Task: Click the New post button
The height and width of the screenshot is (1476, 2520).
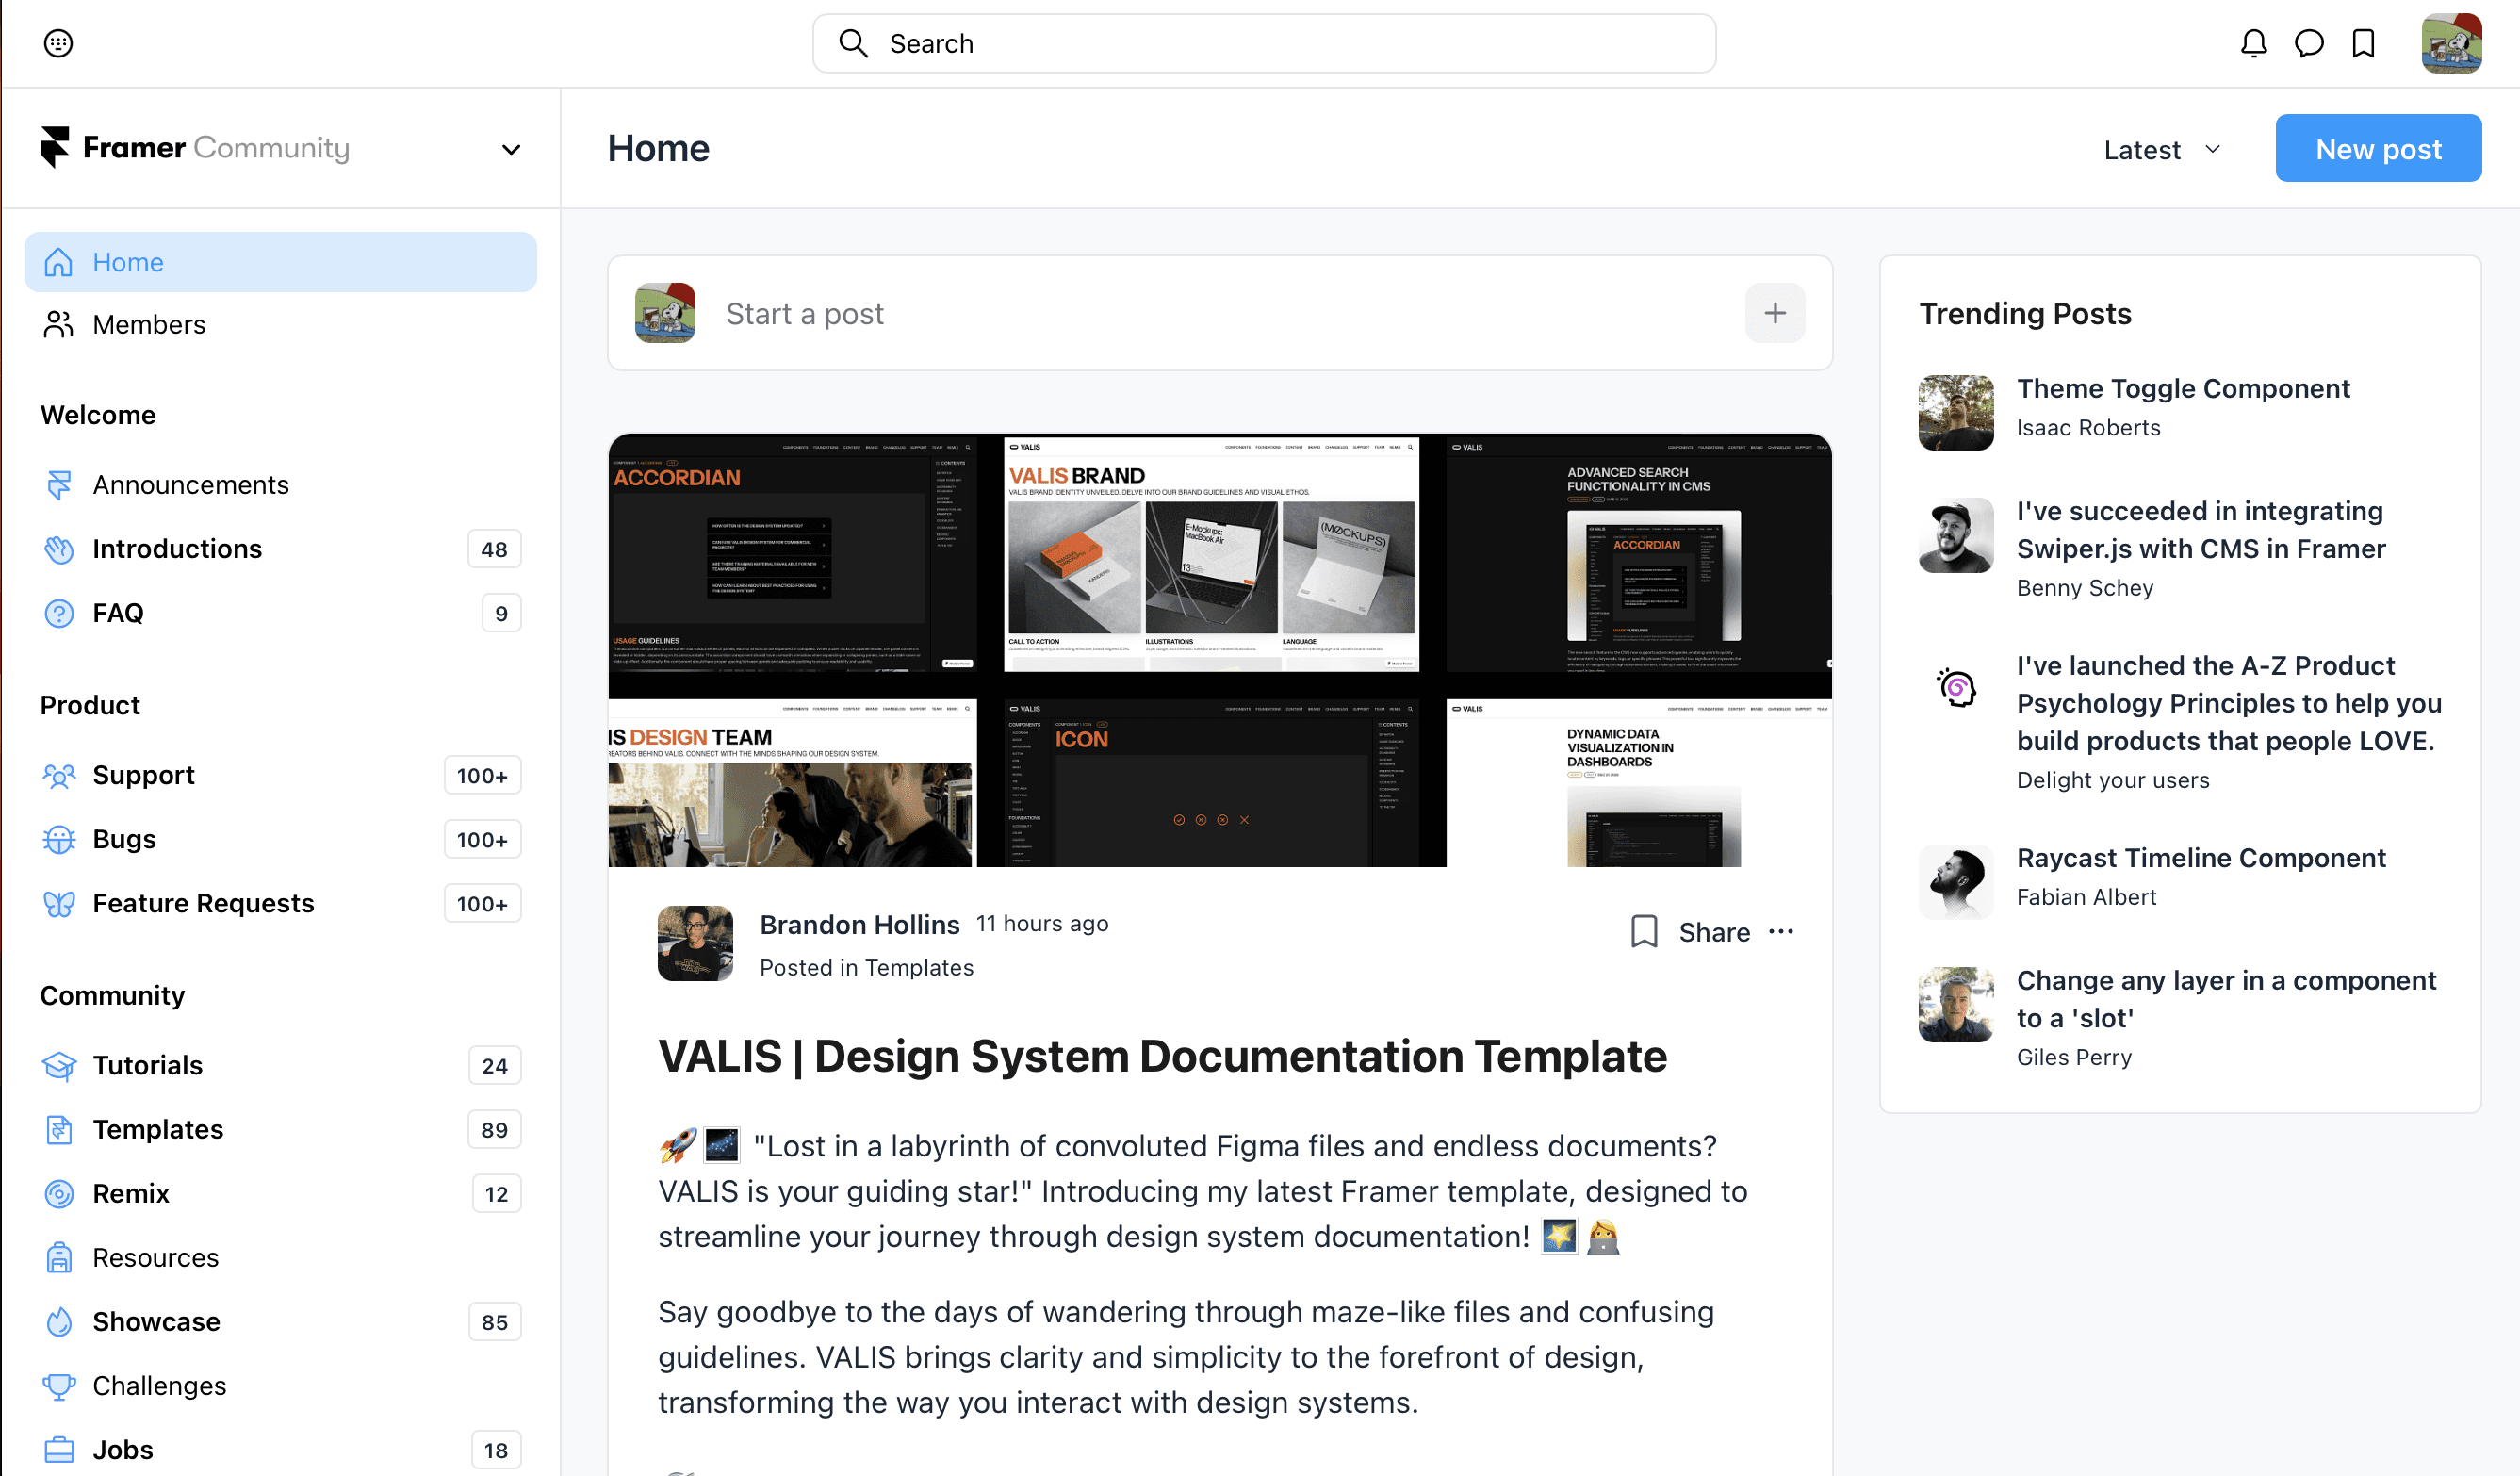Action: [2379, 148]
